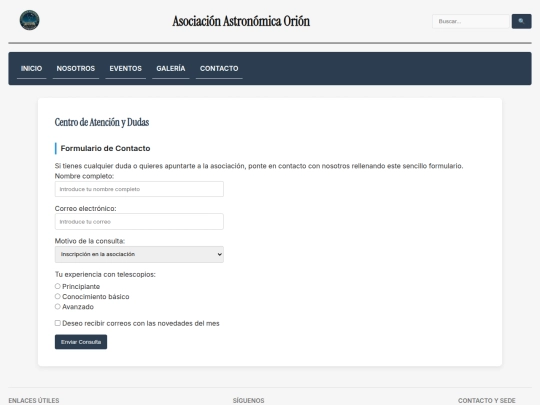Open the INICIO menu item
Viewport: 540px width, 405px height.
pyautogui.click(x=31, y=69)
